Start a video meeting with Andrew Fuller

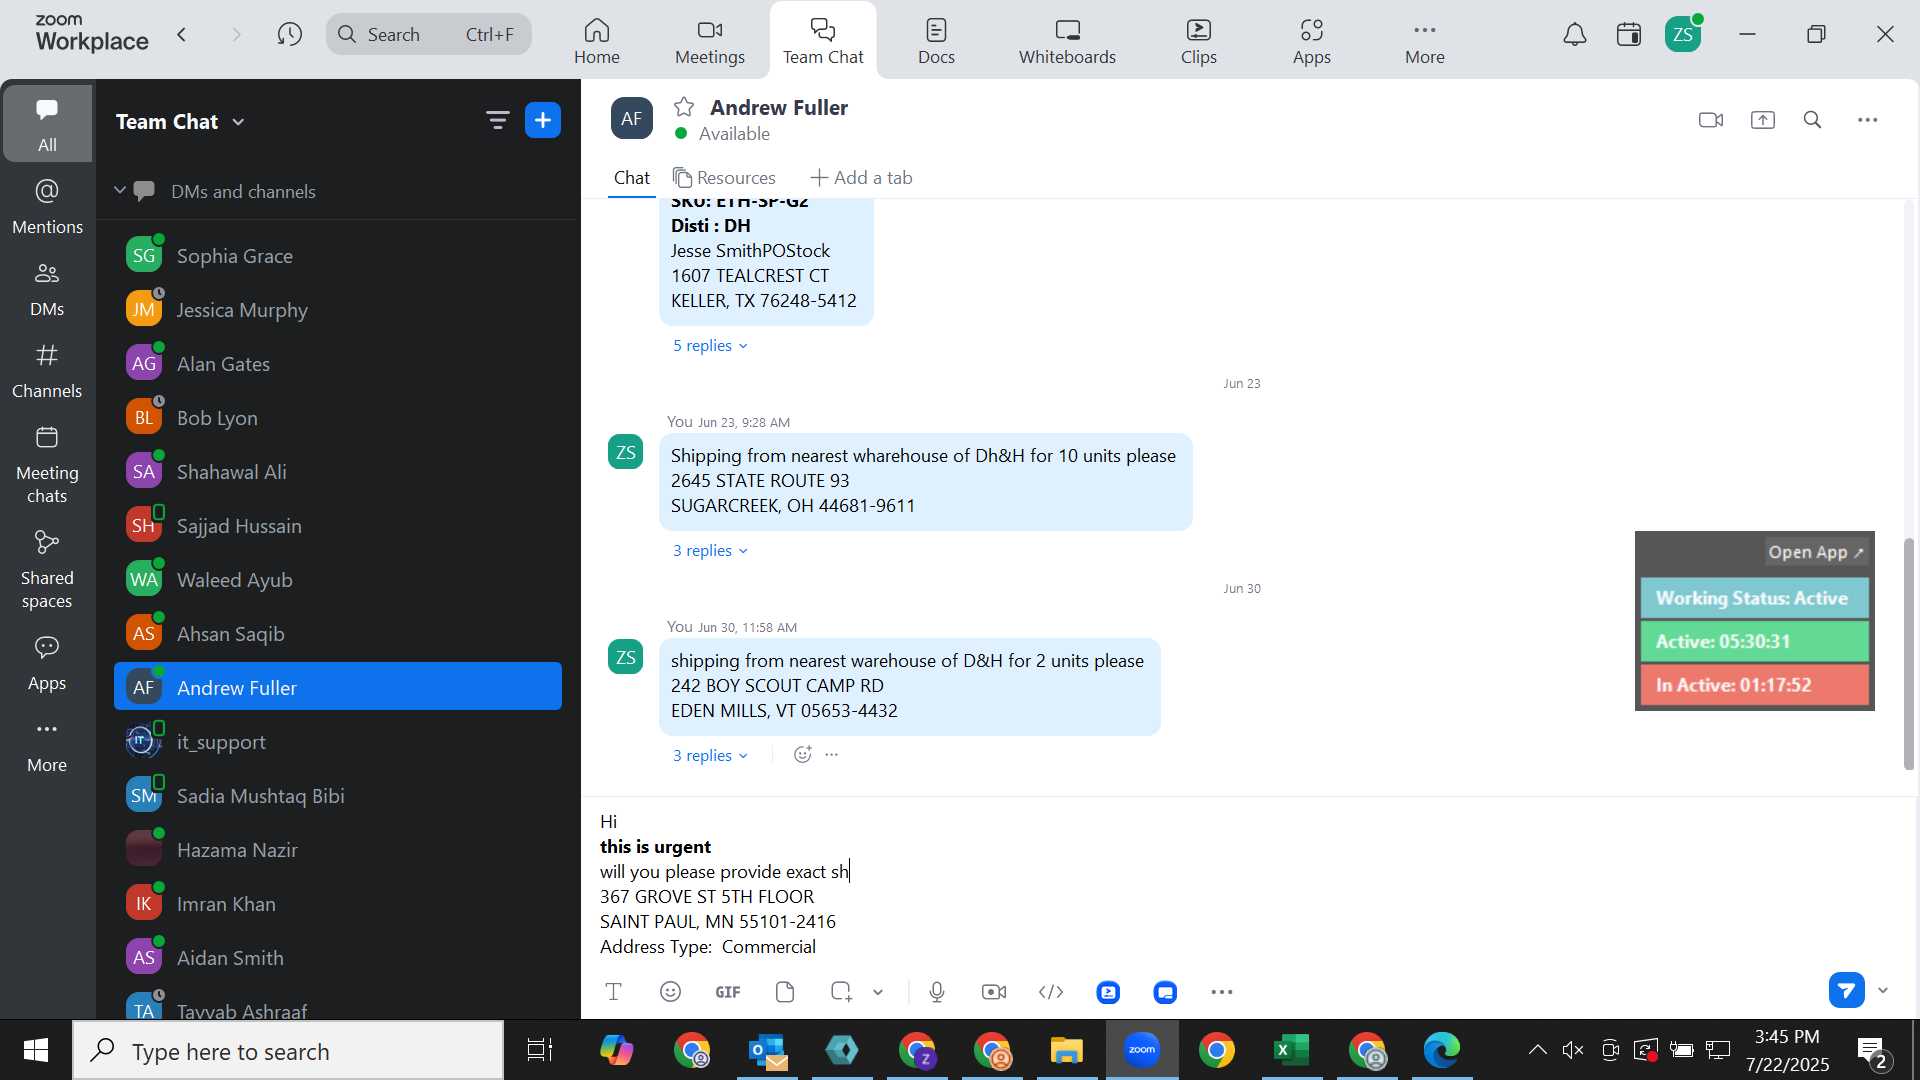click(x=1711, y=120)
